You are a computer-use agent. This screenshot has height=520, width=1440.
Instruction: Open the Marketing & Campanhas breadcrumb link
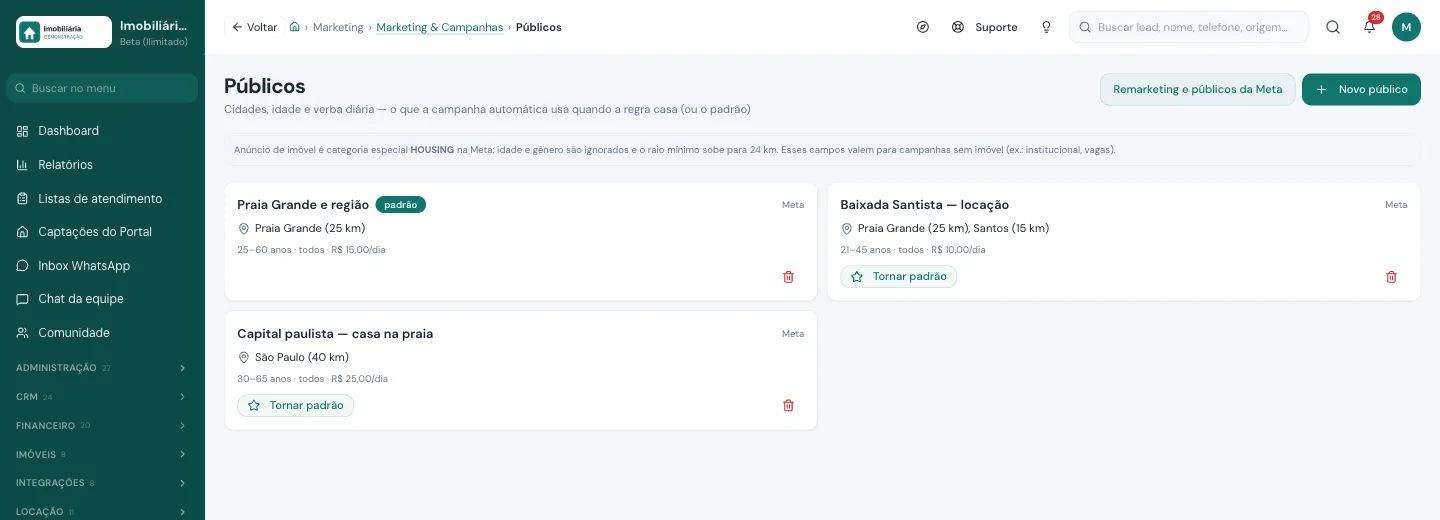click(440, 27)
